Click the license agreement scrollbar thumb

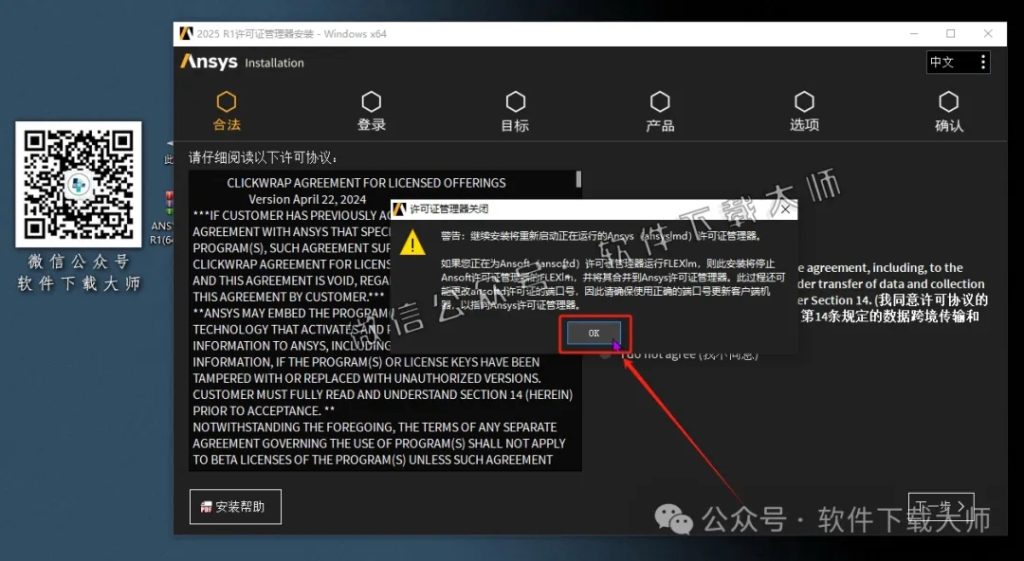[x=578, y=180]
